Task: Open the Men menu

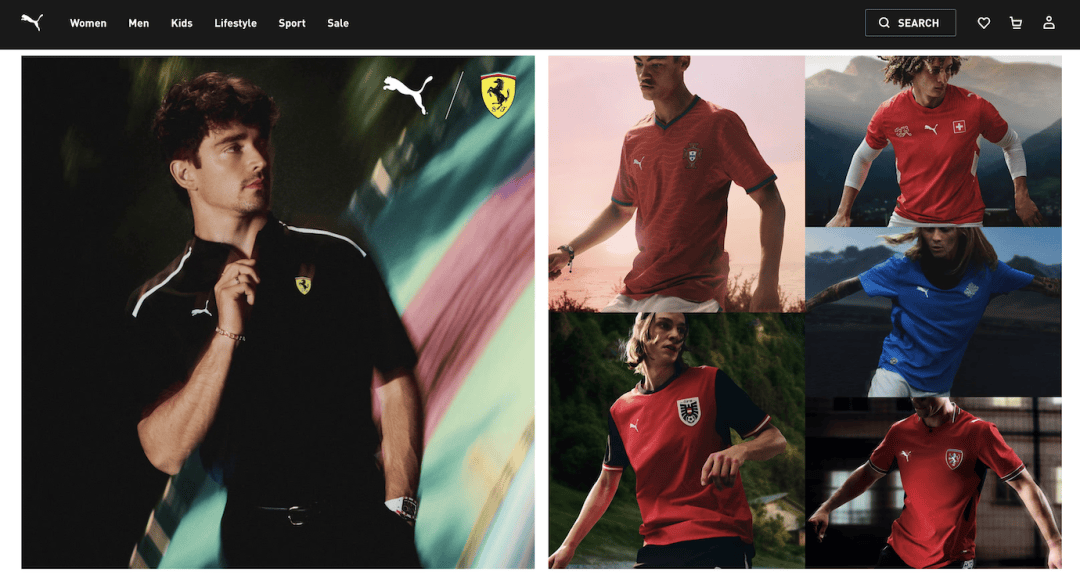Action: tap(138, 23)
